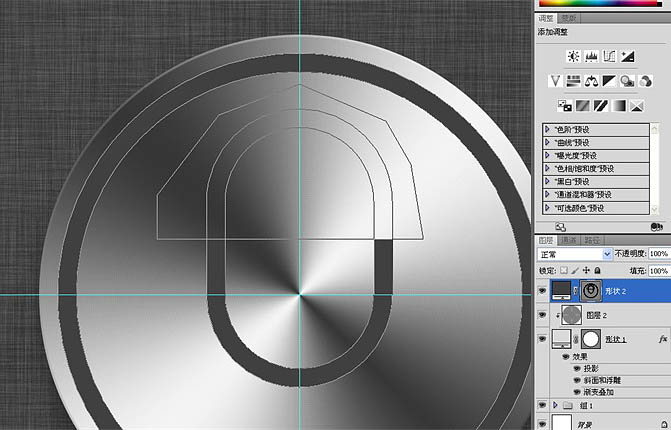This screenshot has height=430, width=671.
Task: Add an Exposure adjustment
Action: [x=628, y=56]
